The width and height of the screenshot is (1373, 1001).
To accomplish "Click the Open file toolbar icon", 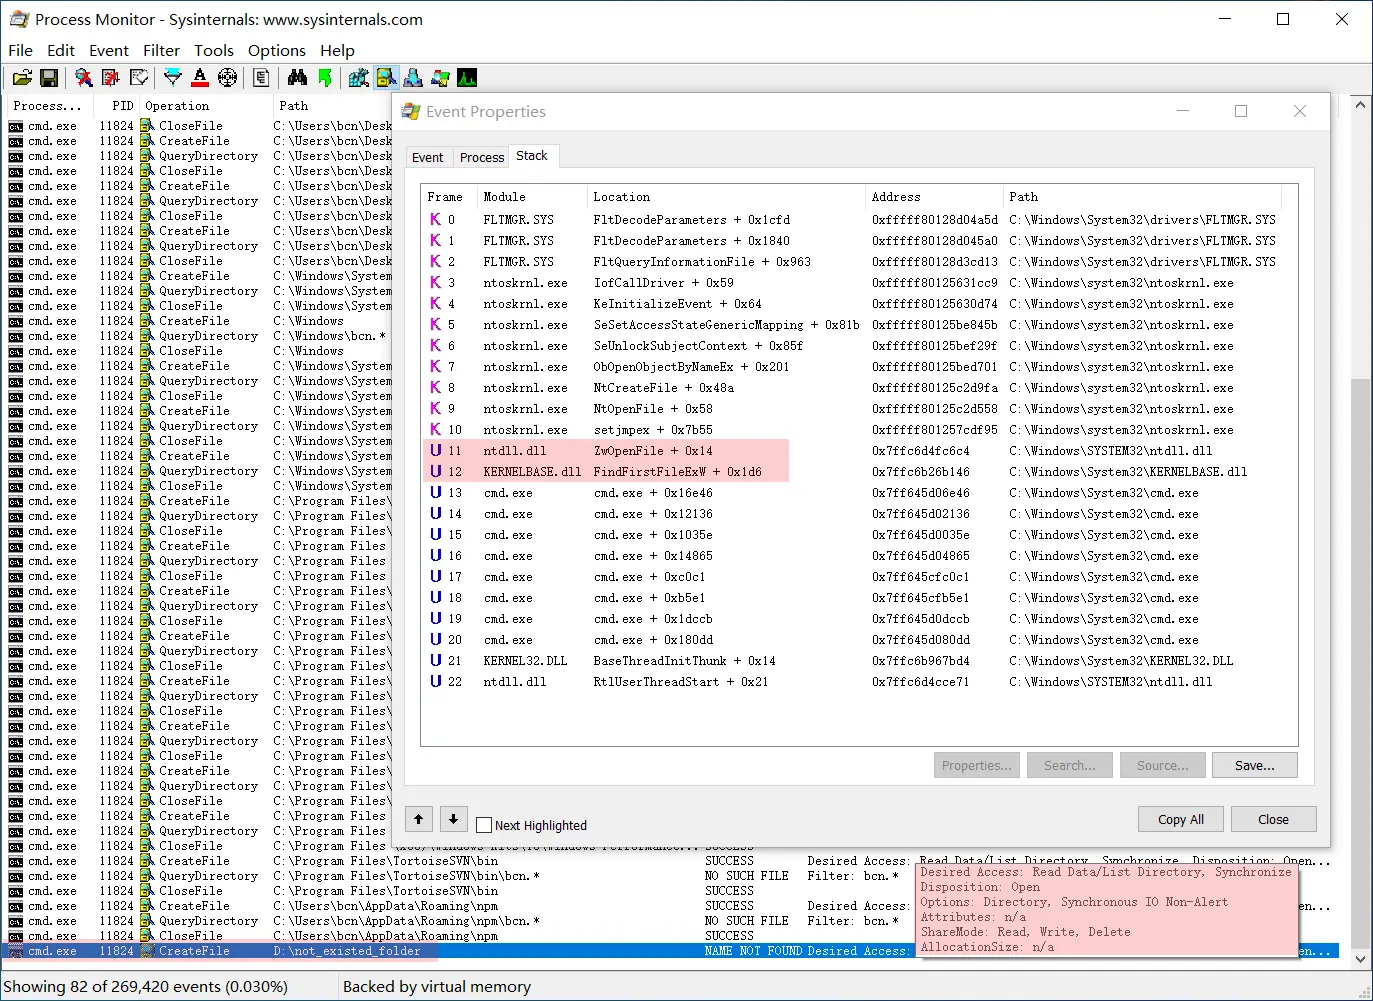I will tap(22, 78).
